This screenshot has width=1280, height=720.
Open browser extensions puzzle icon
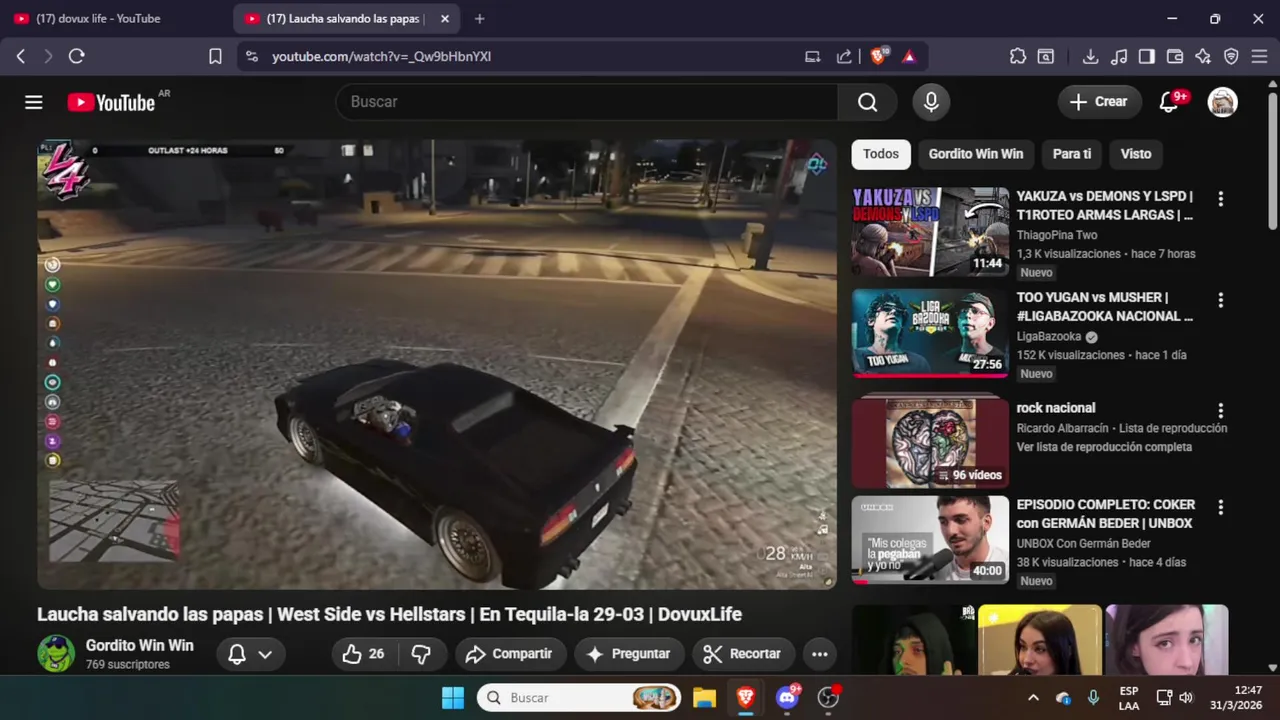pyautogui.click(x=1018, y=57)
